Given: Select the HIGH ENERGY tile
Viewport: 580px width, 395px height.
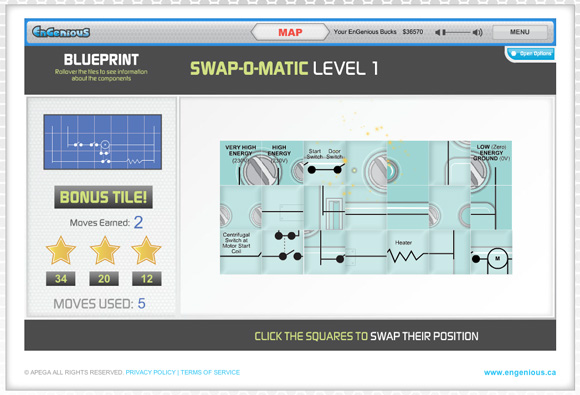Looking at the screenshot, I should pyautogui.click(x=283, y=163).
